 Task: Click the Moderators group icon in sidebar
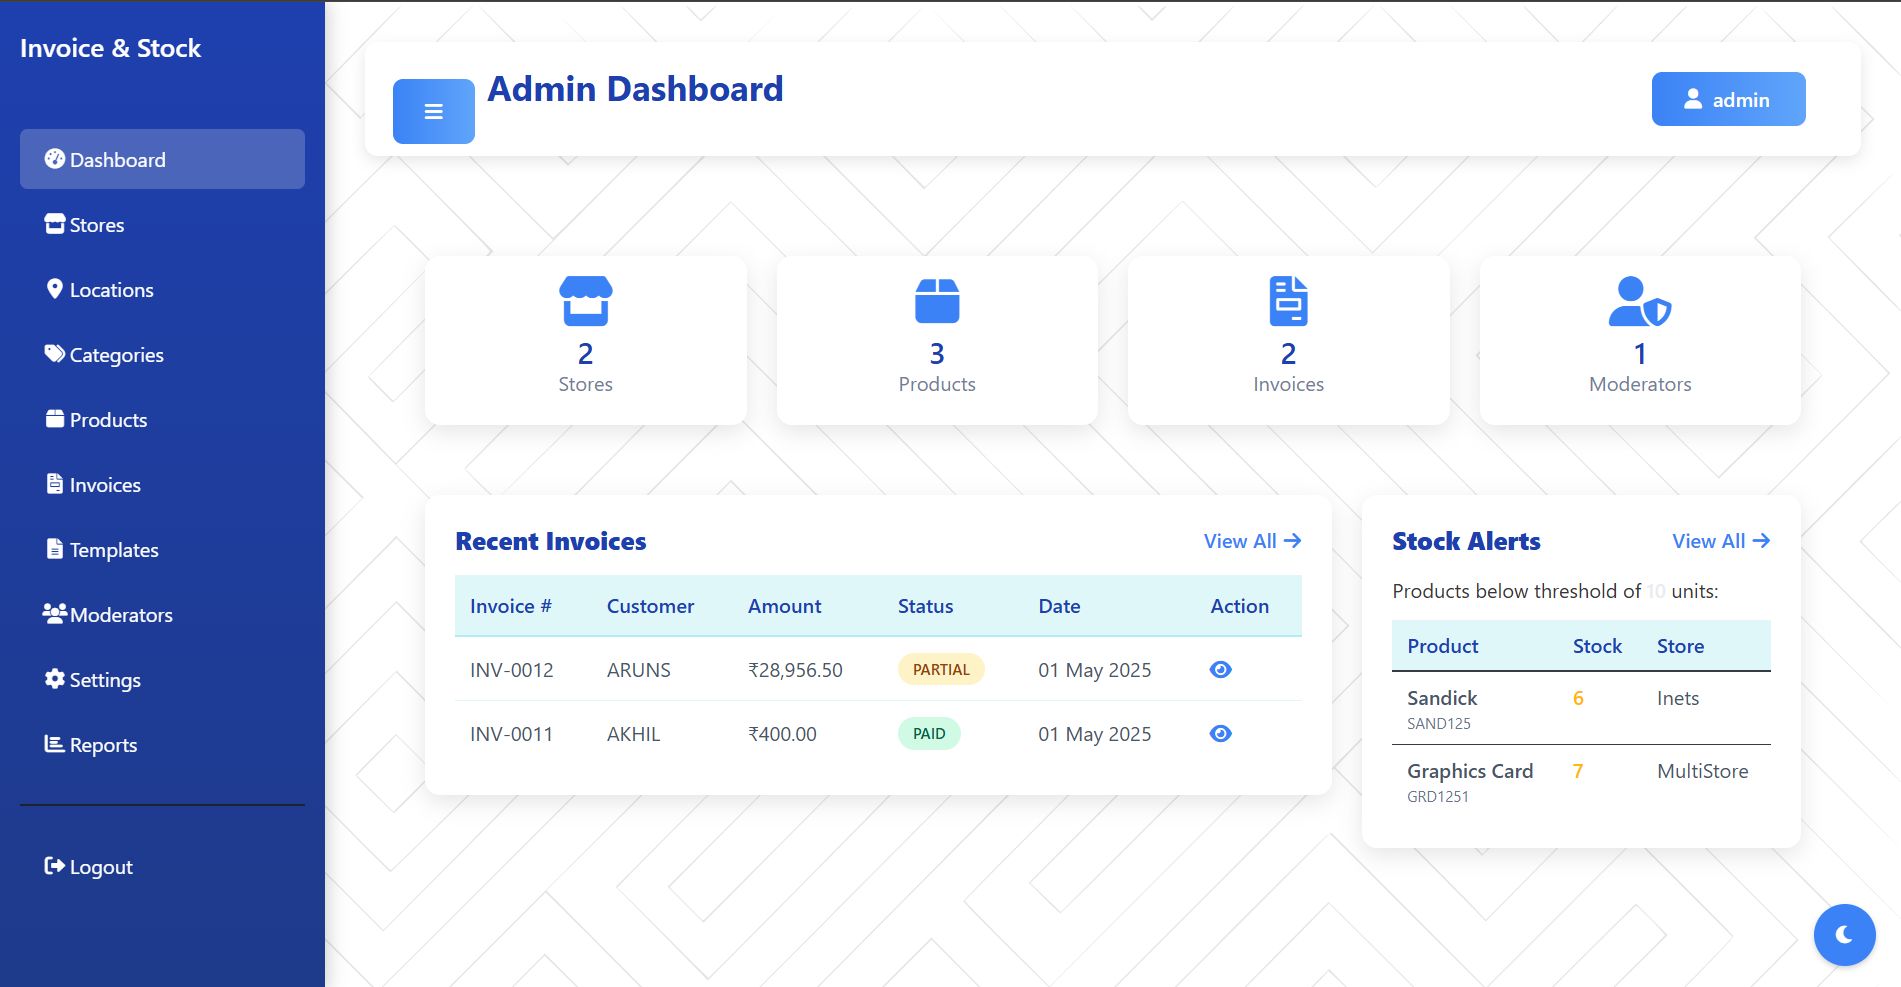tap(55, 613)
